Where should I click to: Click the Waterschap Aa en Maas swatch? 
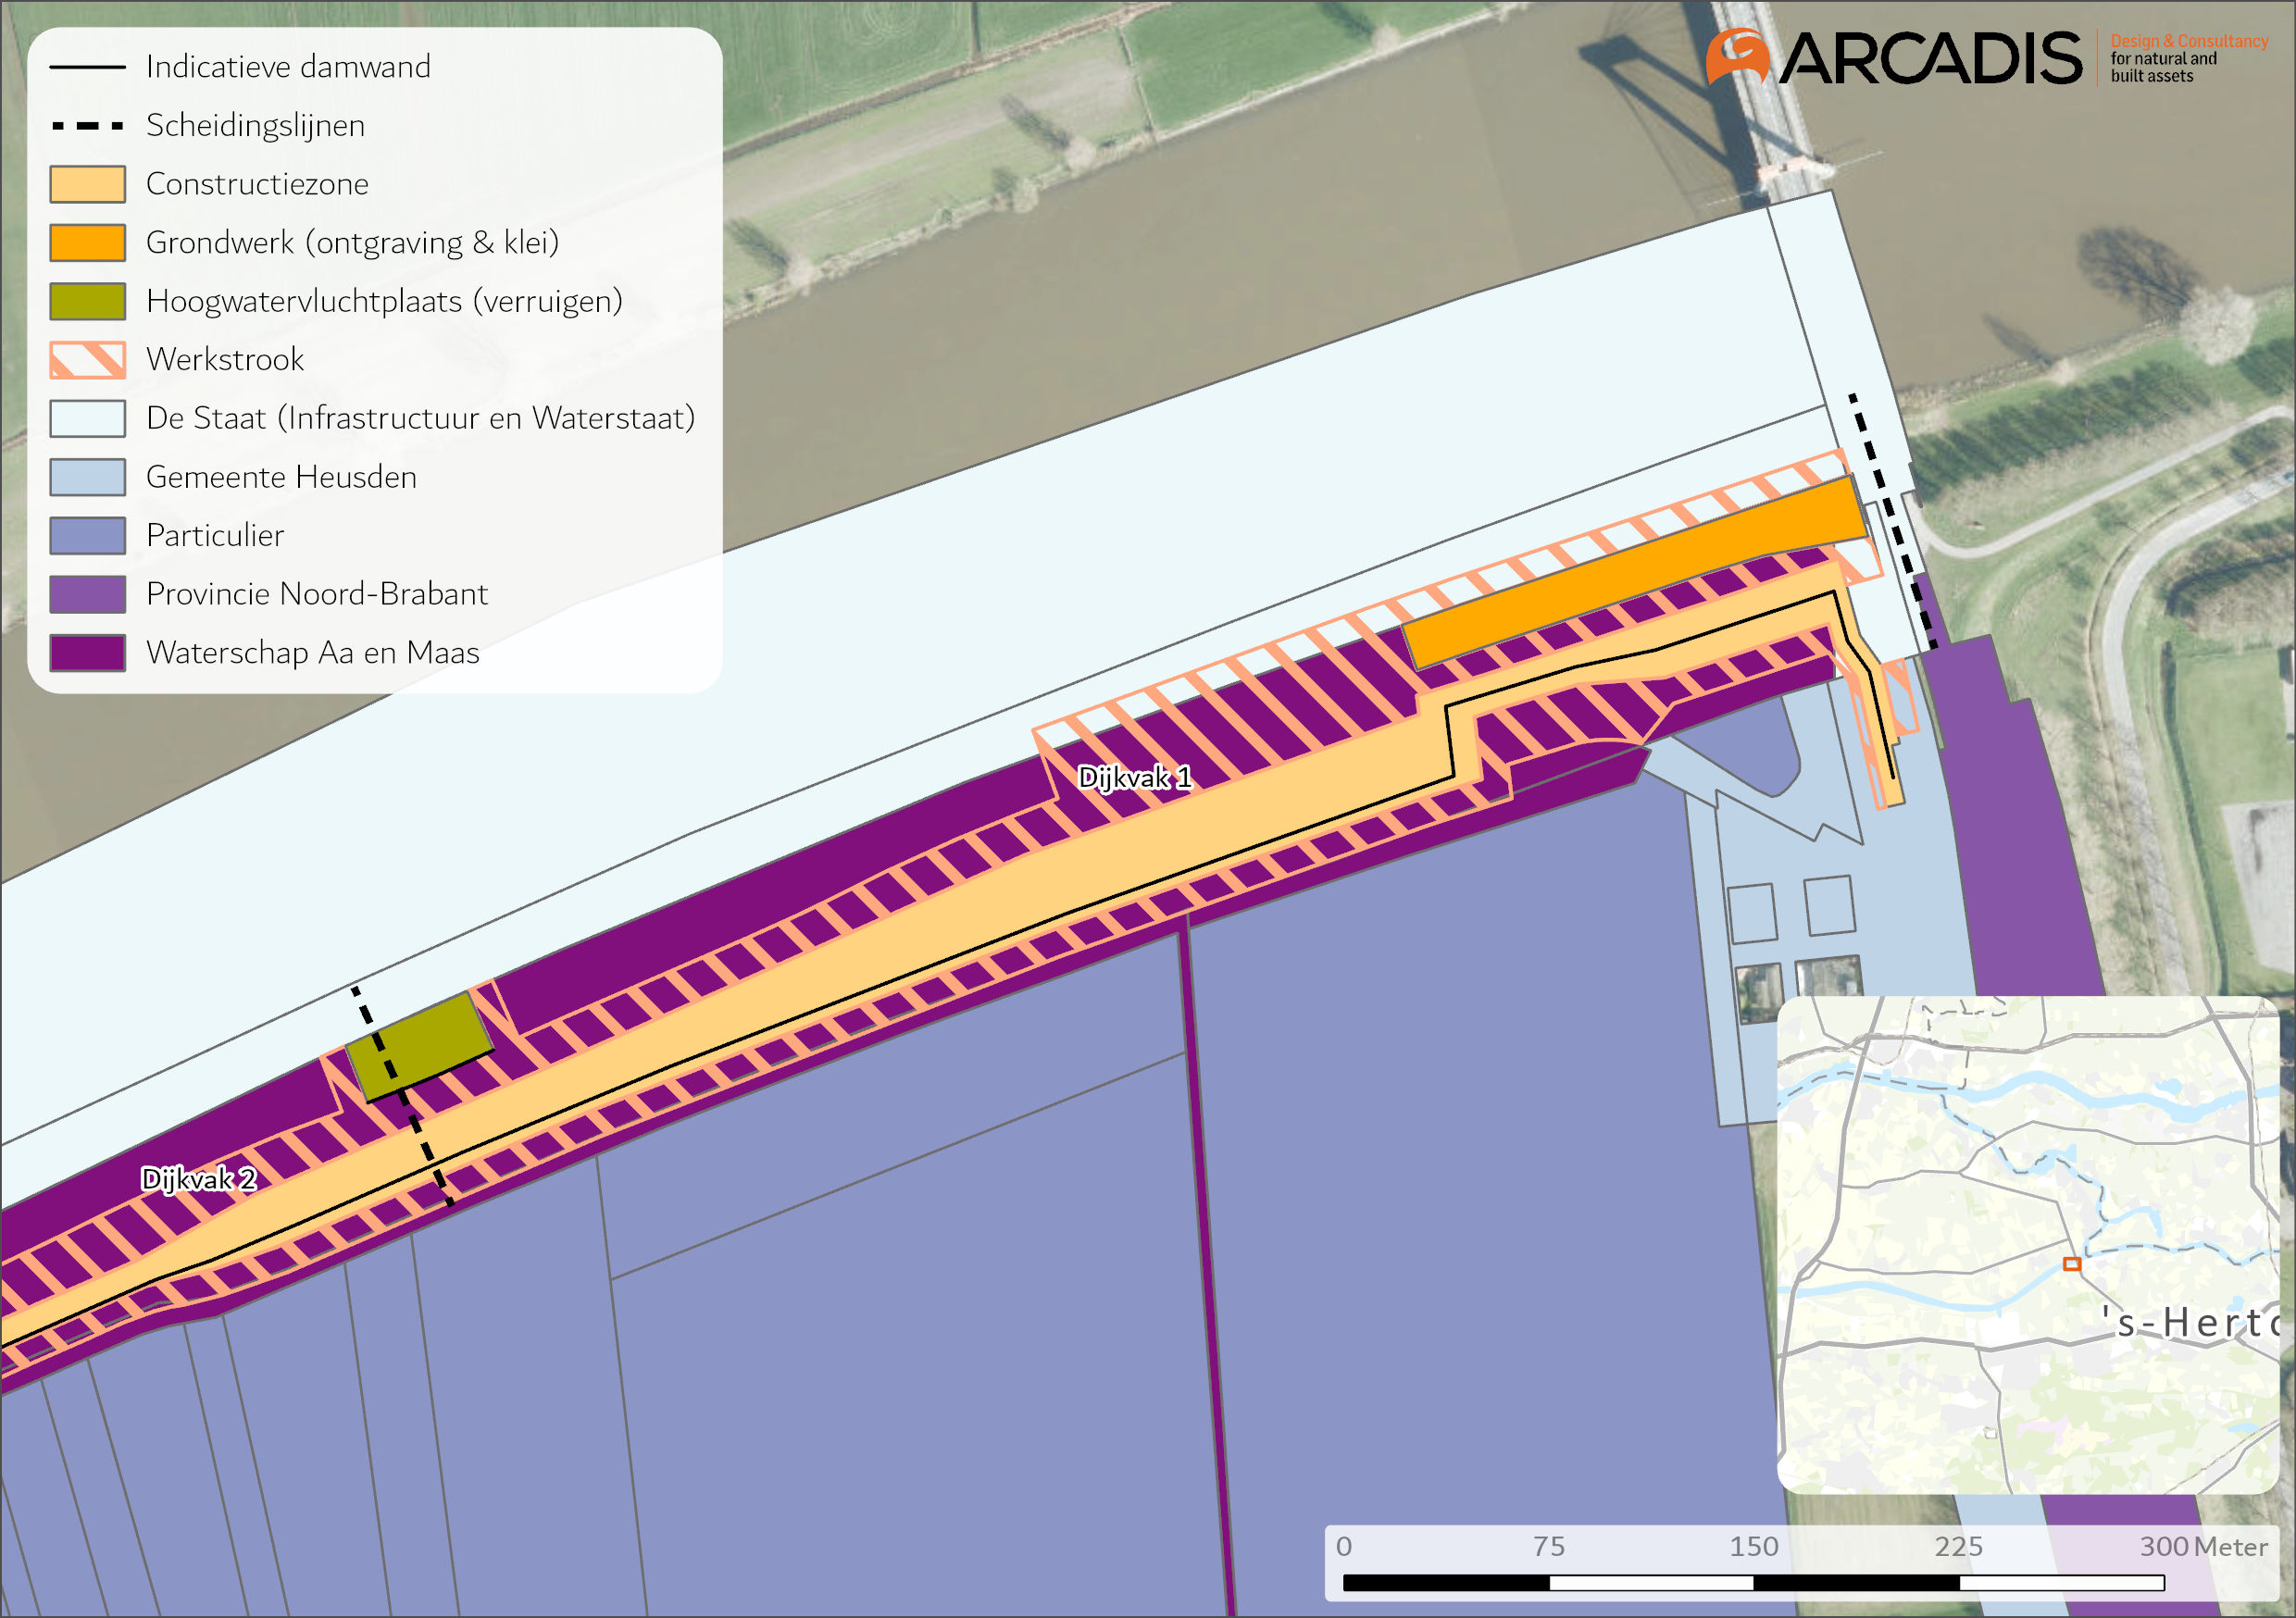click(x=88, y=653)
